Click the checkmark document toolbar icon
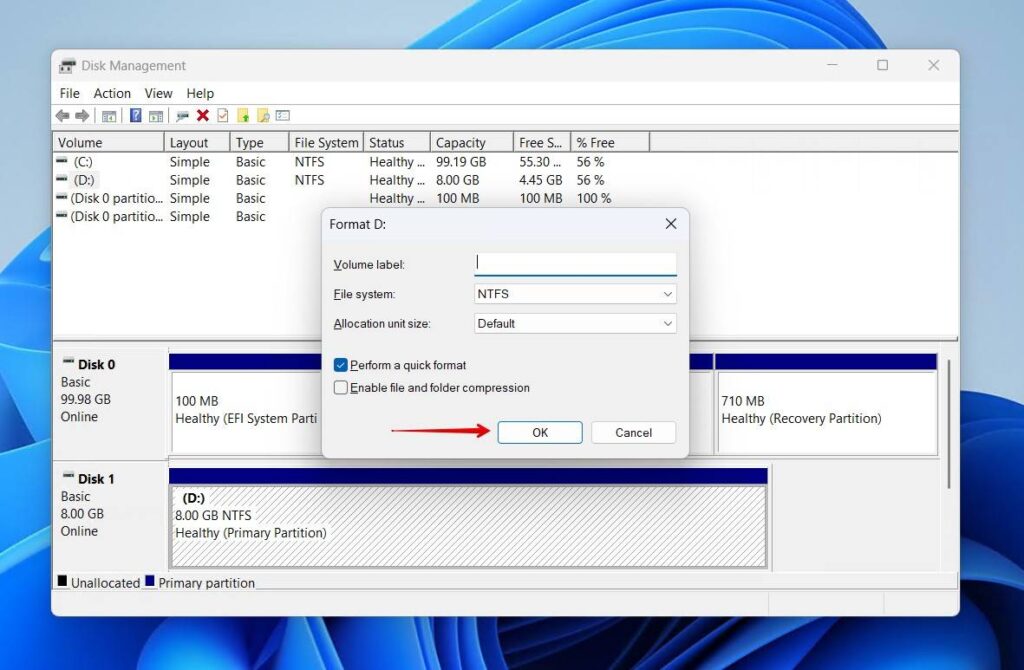Screen dimensions: 1024x670 click(223, 115)
